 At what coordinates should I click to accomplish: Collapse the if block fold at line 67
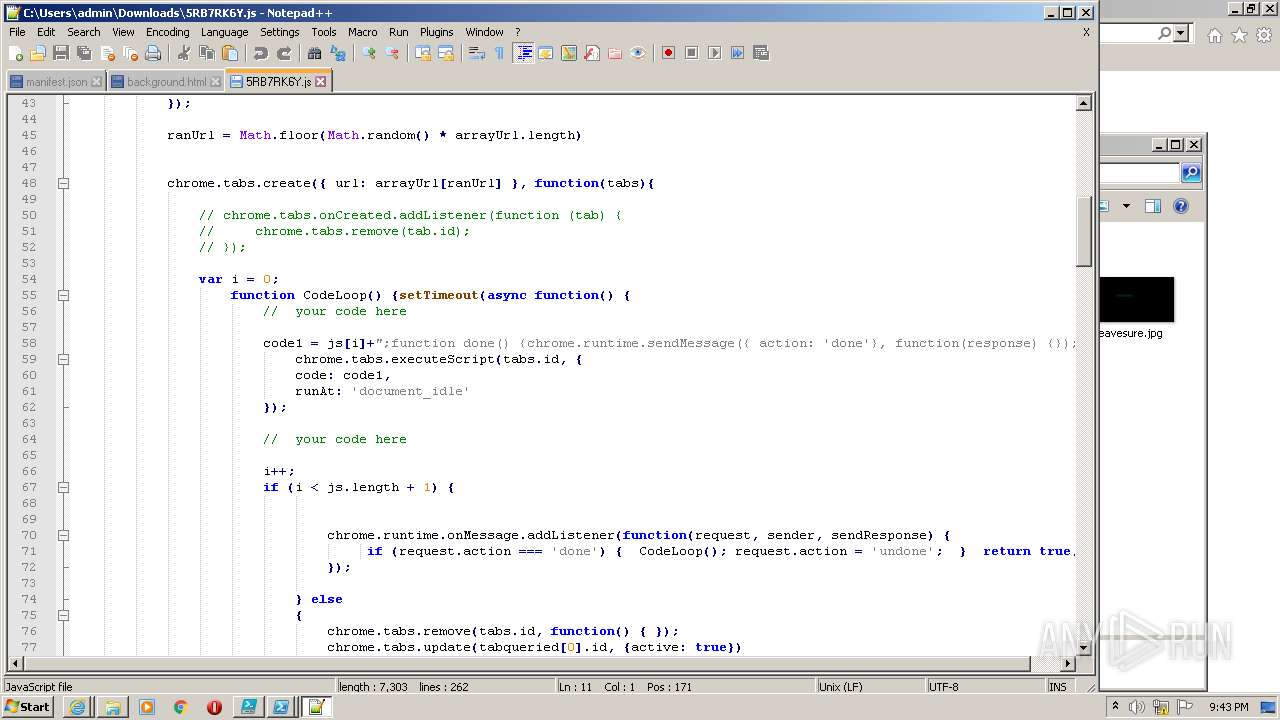point(63,487)
